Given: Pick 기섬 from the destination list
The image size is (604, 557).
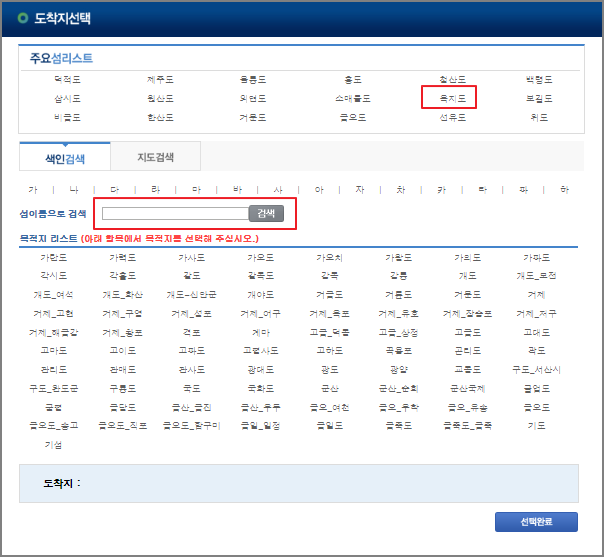Looking at the screenshot, I should [x=54, y=445].
